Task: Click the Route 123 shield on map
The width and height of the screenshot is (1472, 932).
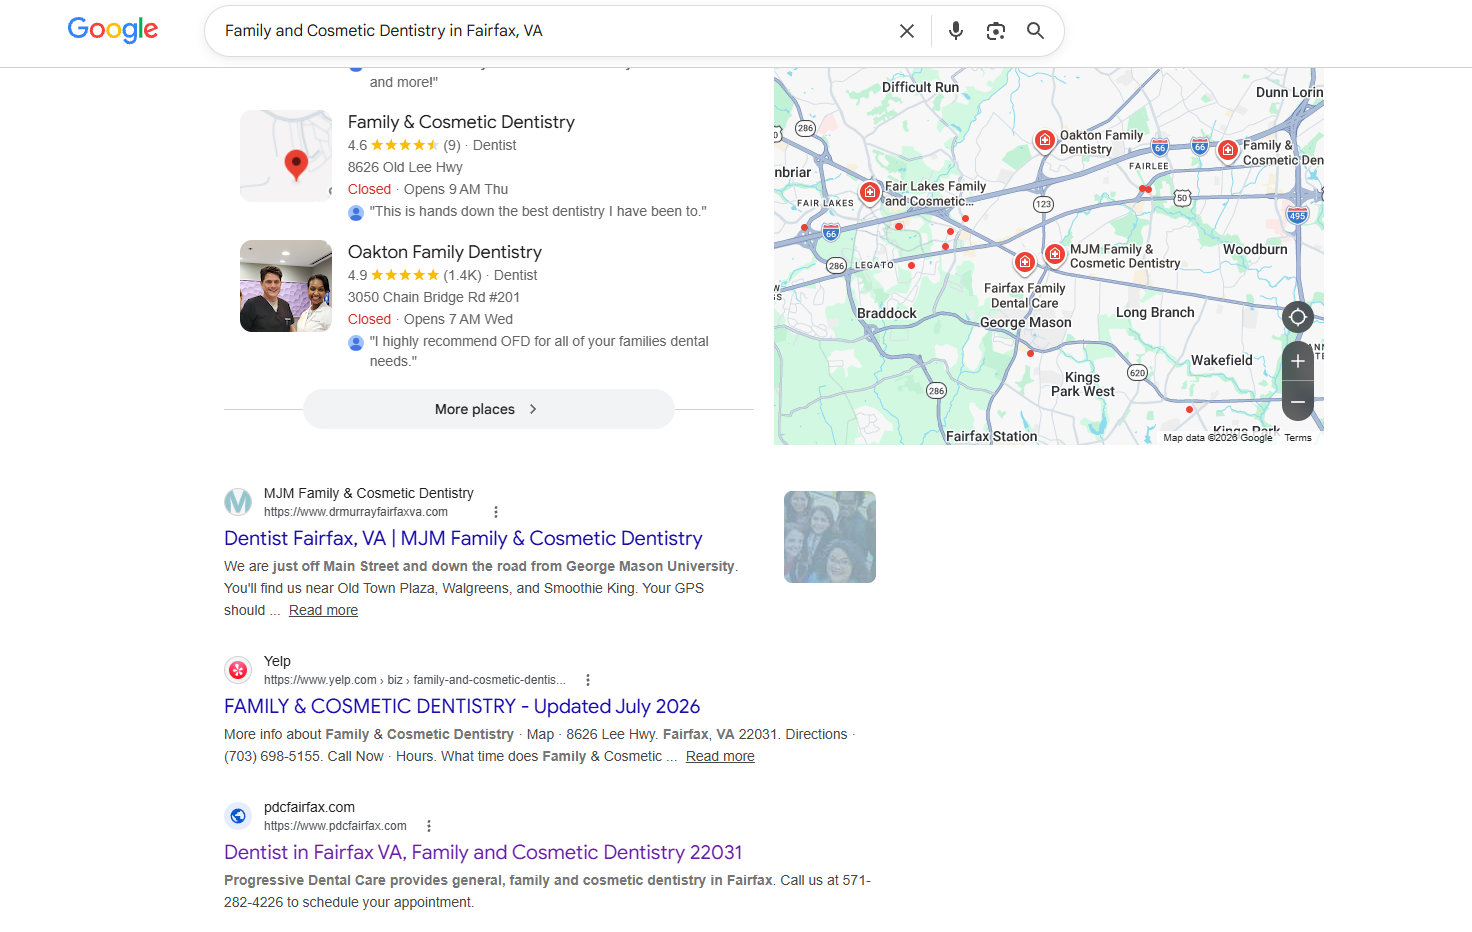Action: tap(1043, 204)
